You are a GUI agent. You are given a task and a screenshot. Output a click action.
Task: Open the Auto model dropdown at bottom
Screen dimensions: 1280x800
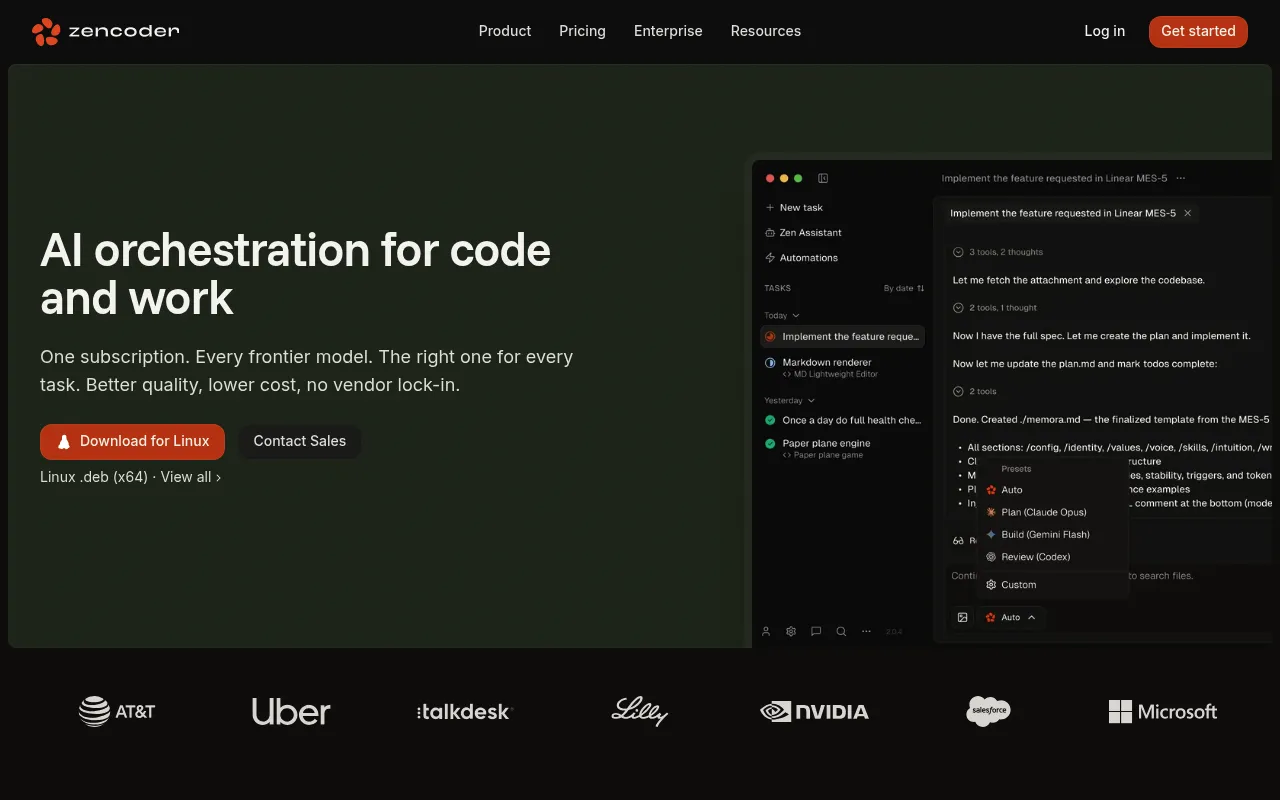pos(1011,617)
